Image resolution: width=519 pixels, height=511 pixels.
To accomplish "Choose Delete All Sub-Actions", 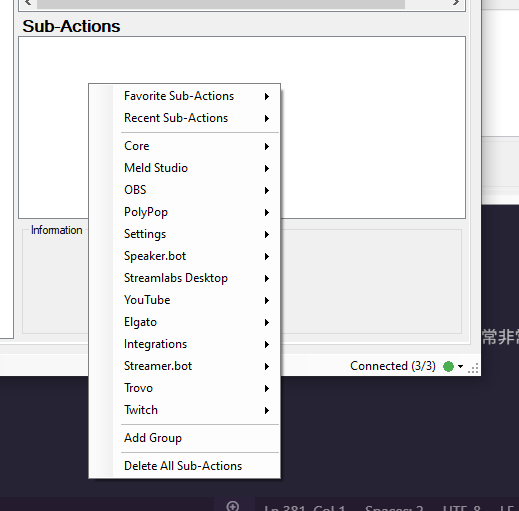I will (x=184, y=466).
